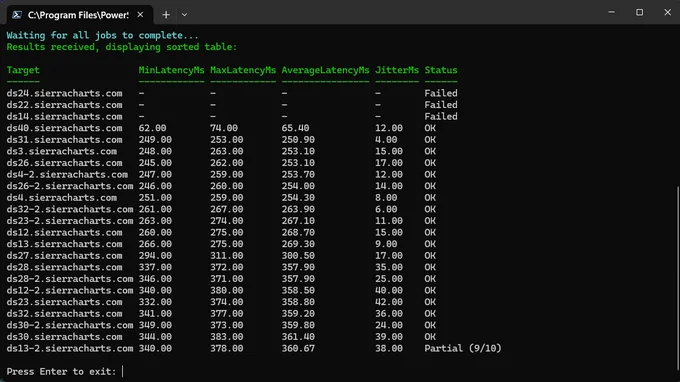Click ds14.sierracharts.com target
Viewport: 680px width, 382px height.
click(x=64, y=117)
